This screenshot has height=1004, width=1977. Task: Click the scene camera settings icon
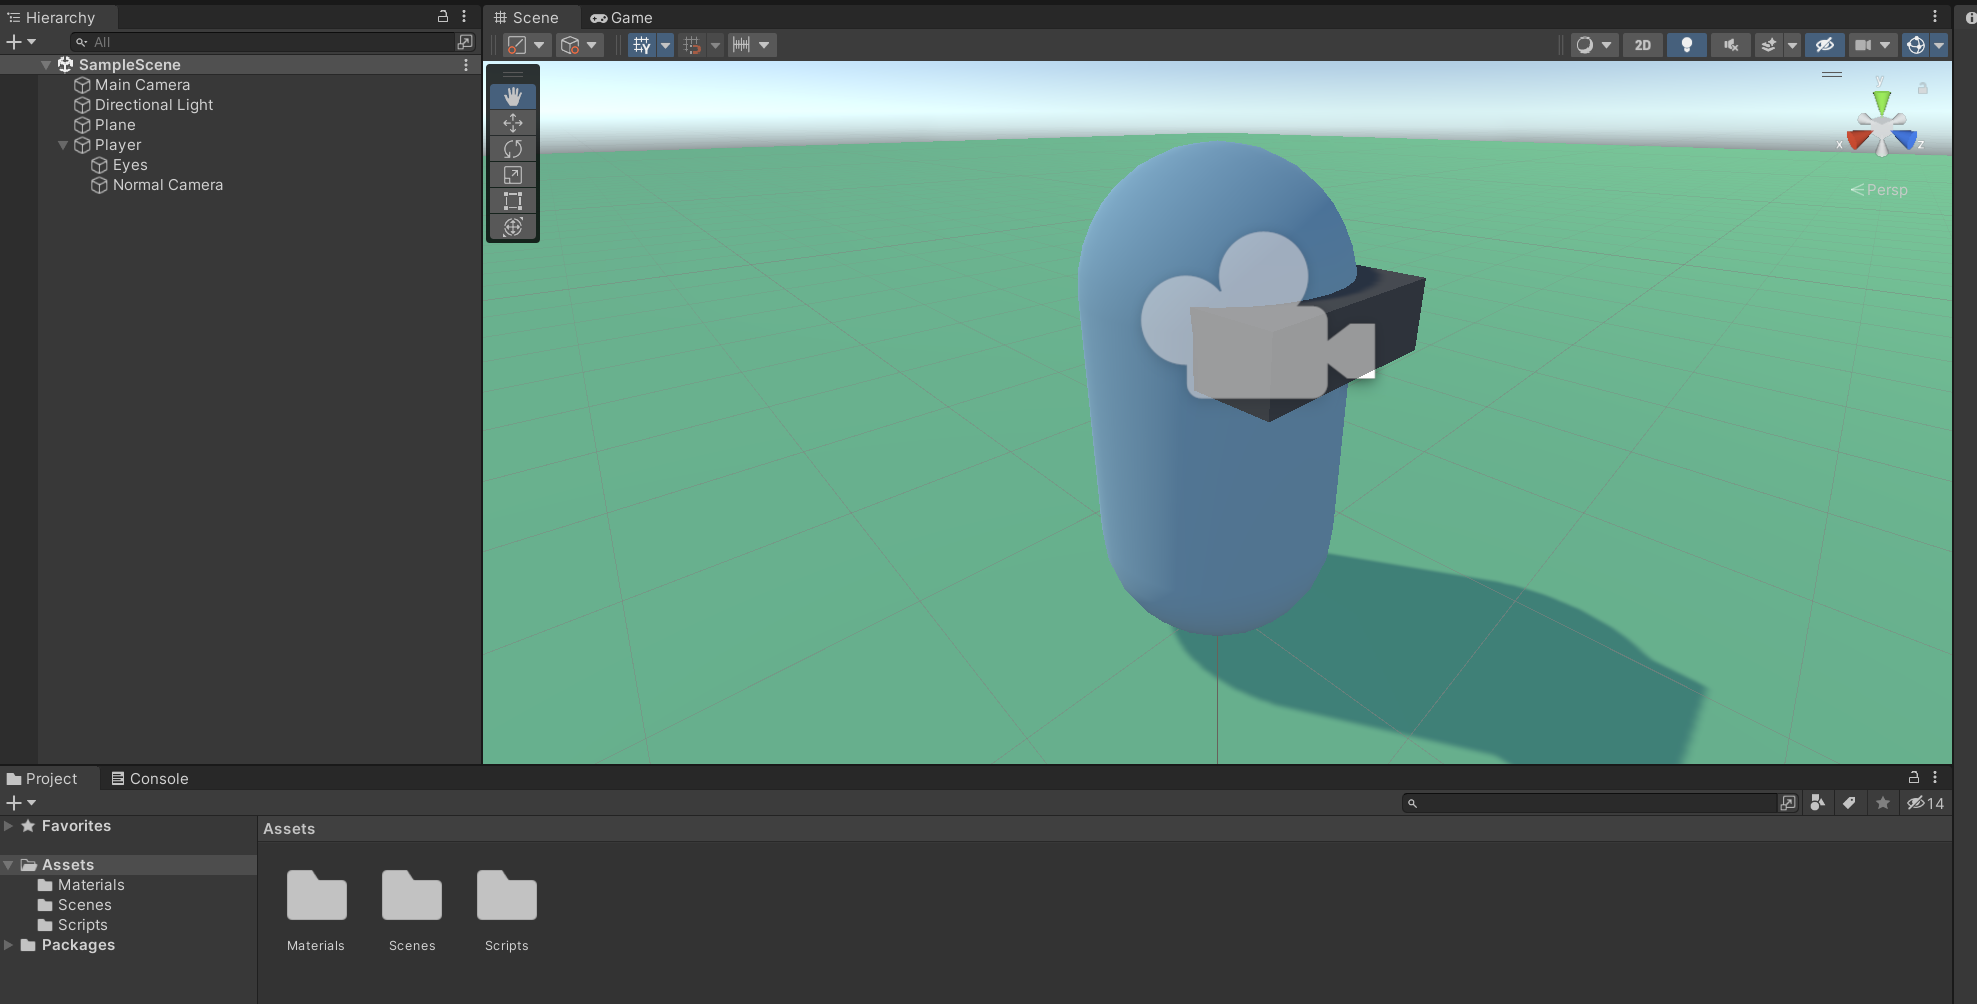pyautogui.click(x=1862, y=45)
